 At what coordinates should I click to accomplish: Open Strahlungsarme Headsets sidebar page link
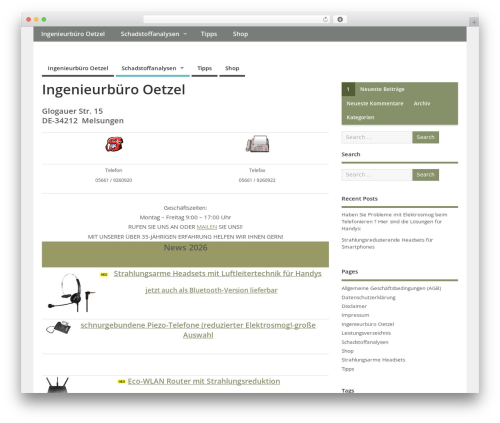click(373, 360)
